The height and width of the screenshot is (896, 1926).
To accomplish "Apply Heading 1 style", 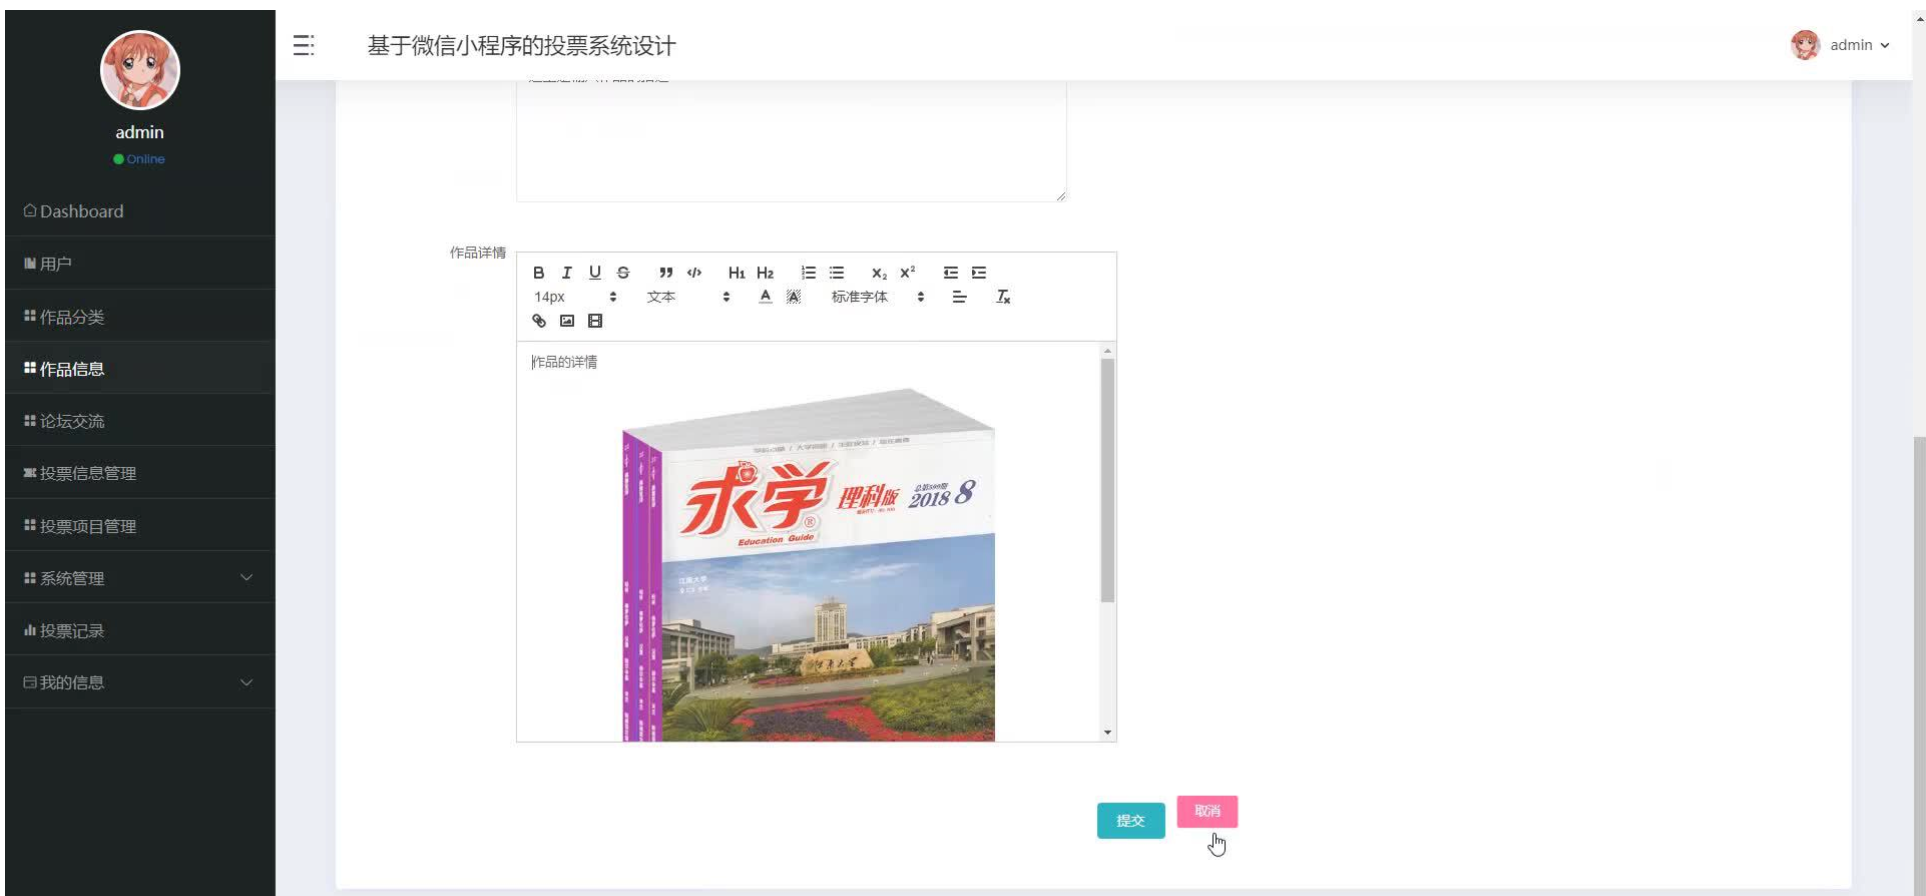I will coord(737,273).
